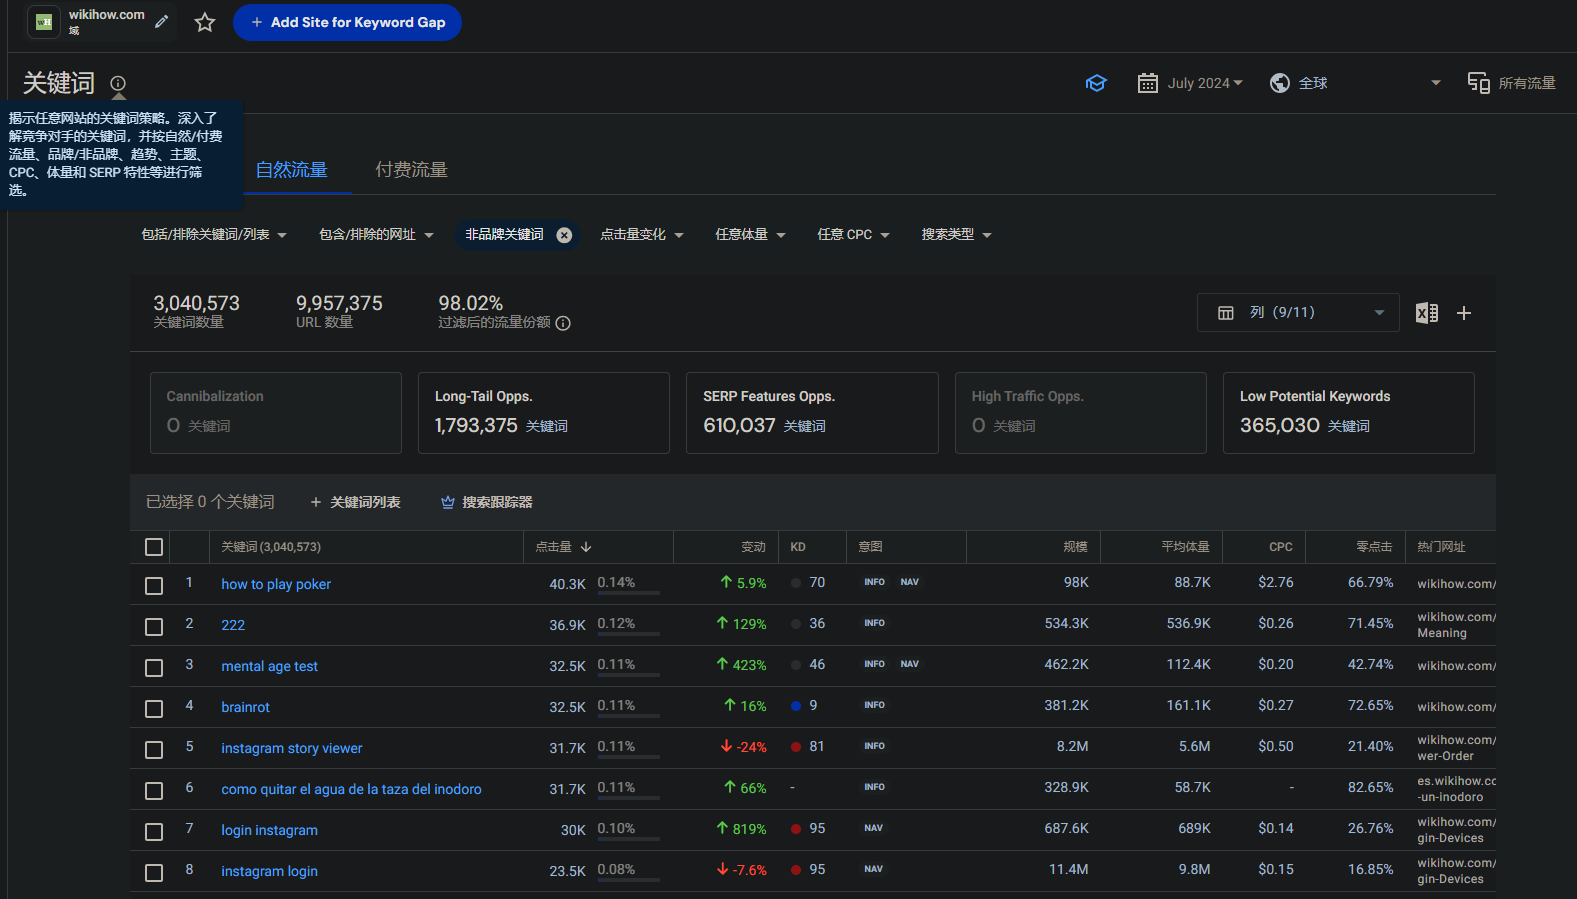Image resolution: width=1577 pixels, height=899 pixels.
Task: Click the 搜索跟踪器 crown icon button
Action: pos(487,502)
